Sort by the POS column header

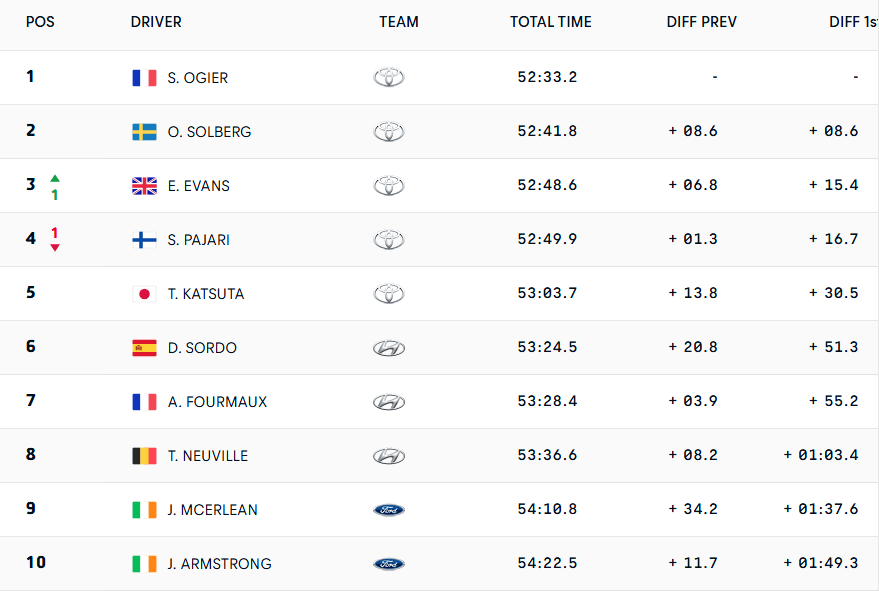(x=40, y=22)
